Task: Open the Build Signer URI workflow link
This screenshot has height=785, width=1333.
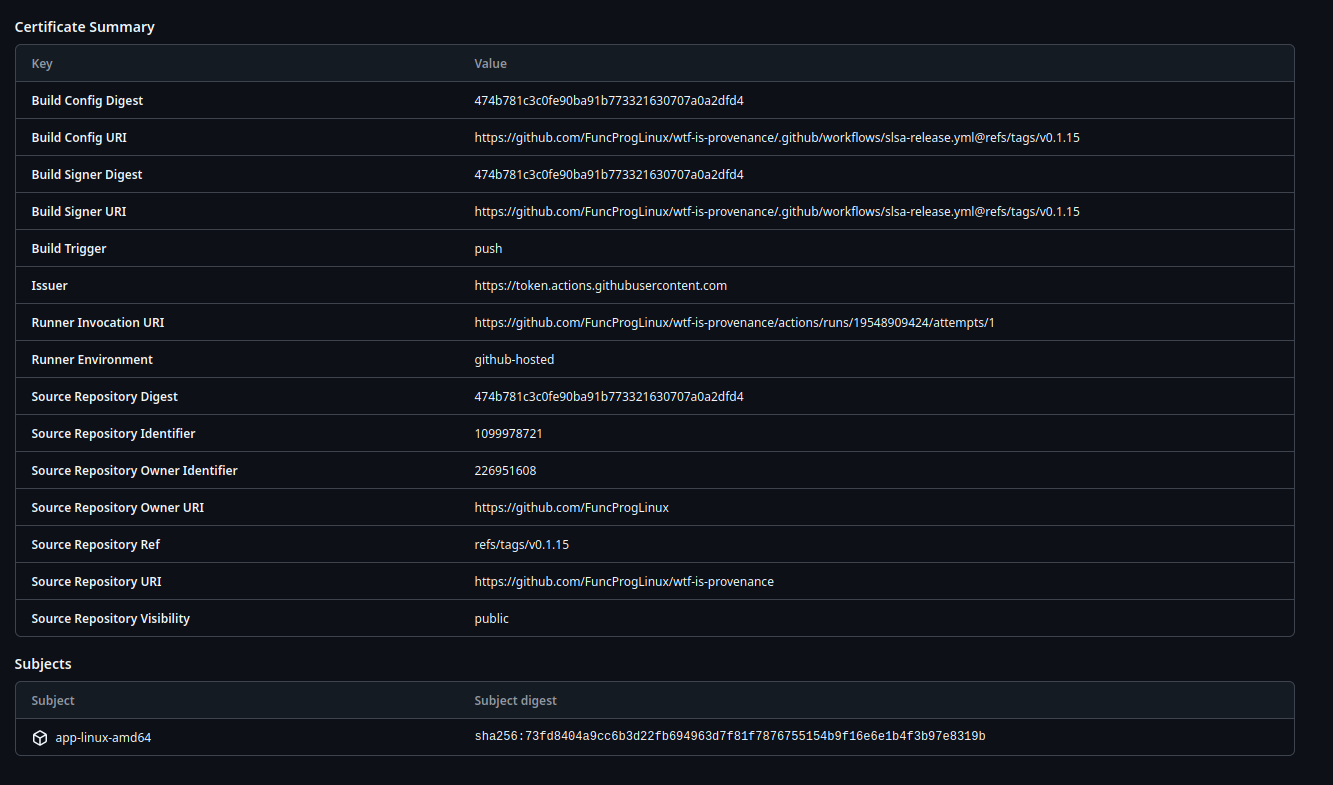Action: (x=776, y=212)
